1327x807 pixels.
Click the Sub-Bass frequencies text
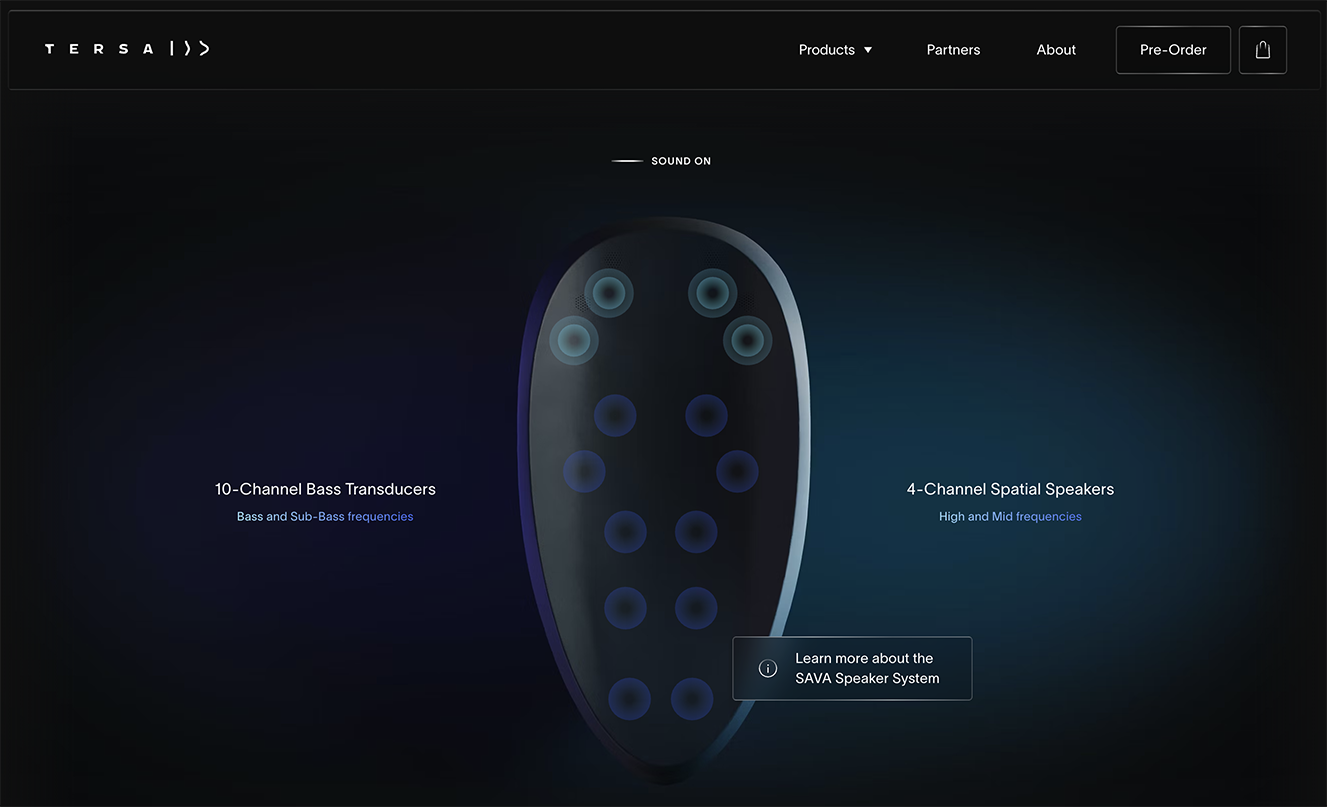pos(351,517)
